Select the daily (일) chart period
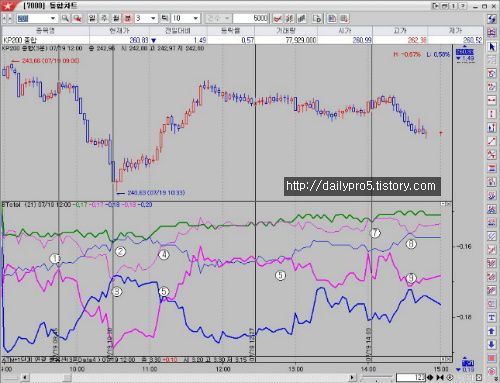The height and width of the screenshot is (383, 500). 92,18
